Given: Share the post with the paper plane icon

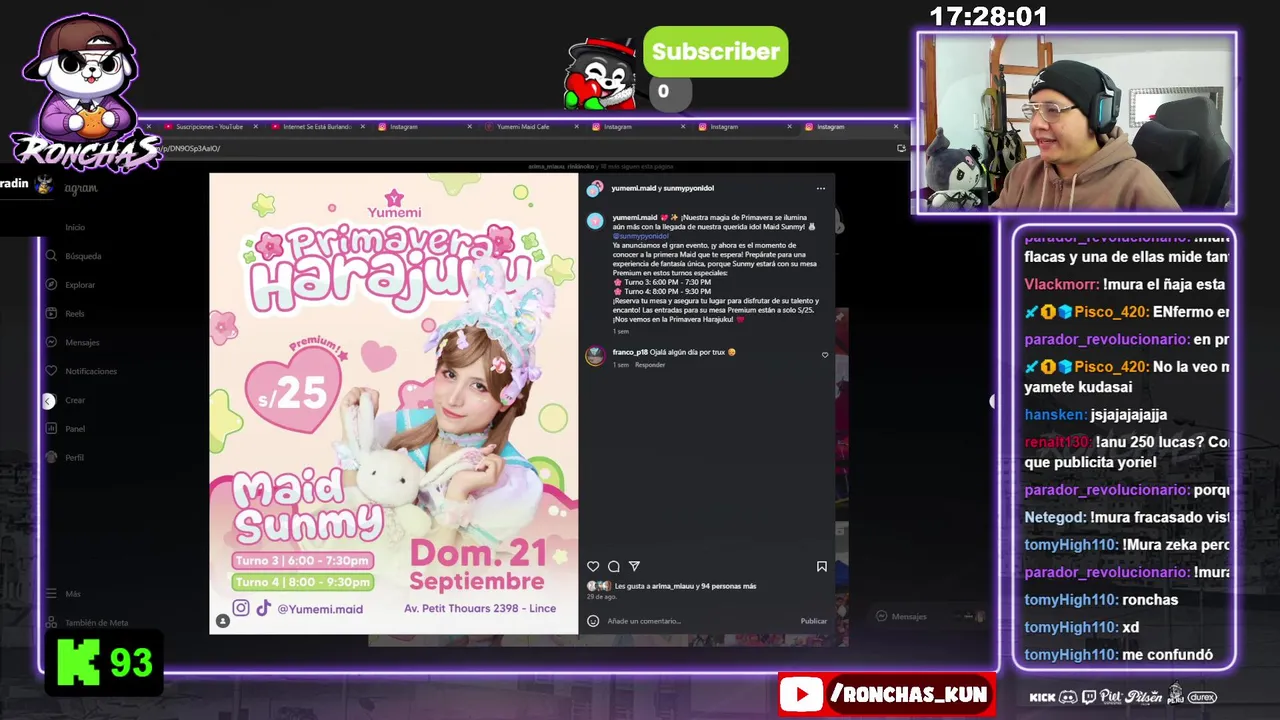Looking at the screenshot, I should 634,566.
